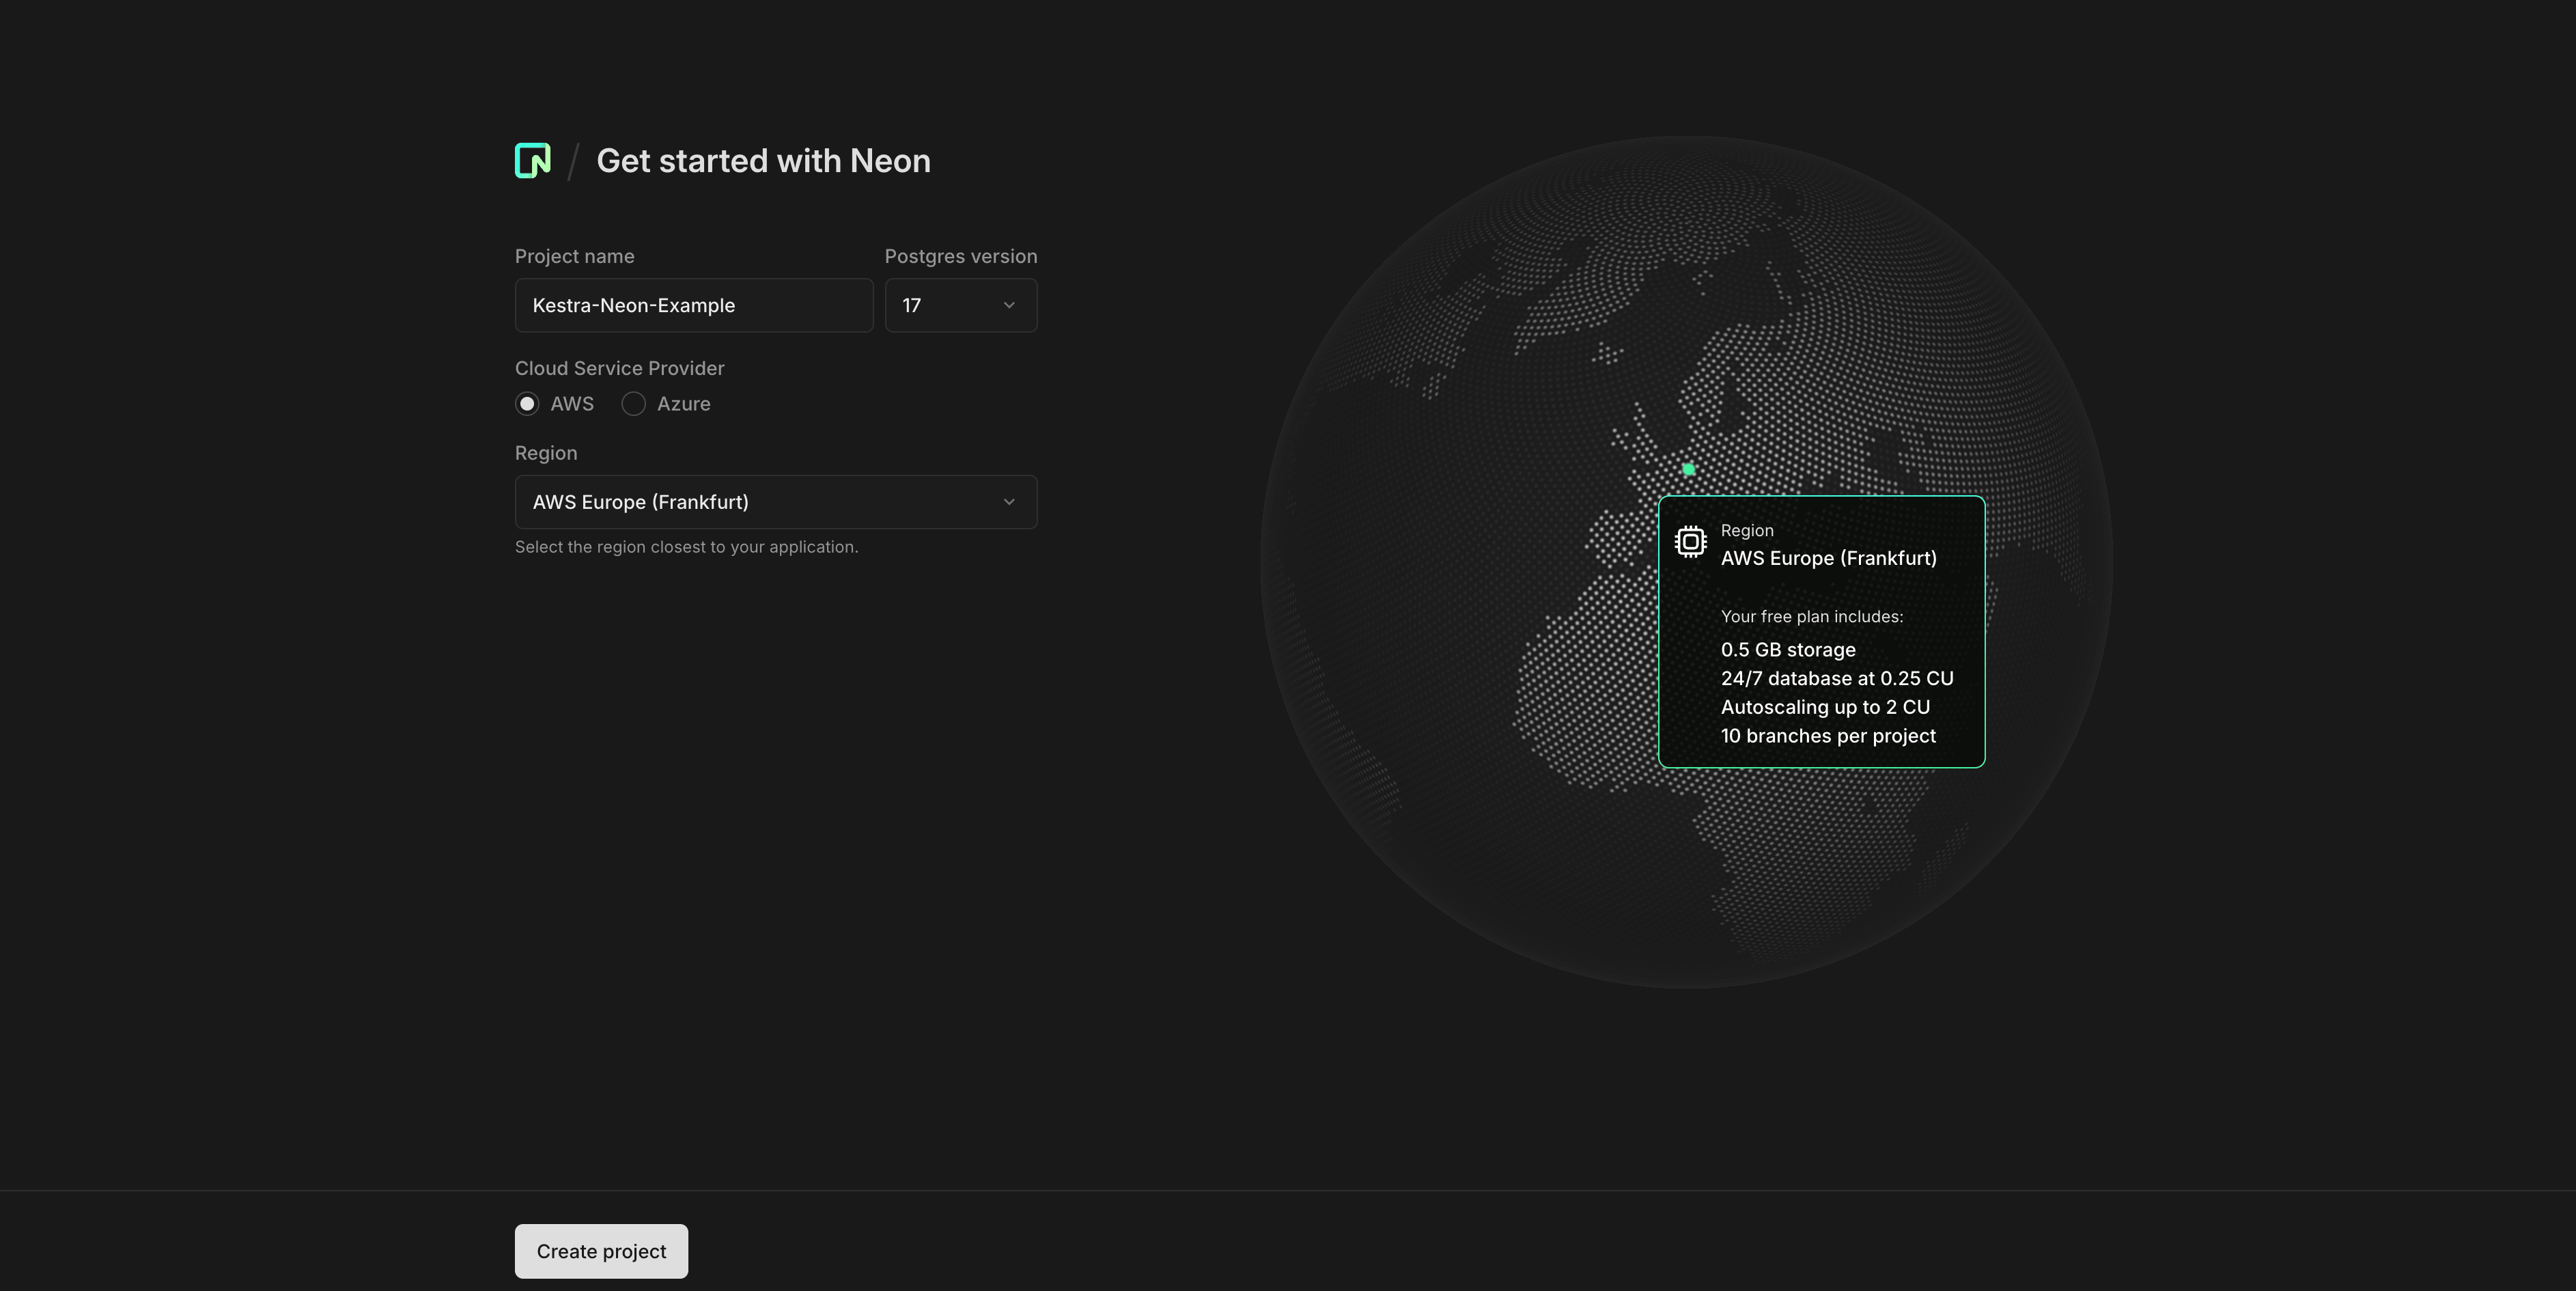Click the Region field chevron arrow

click(1008, 502)
